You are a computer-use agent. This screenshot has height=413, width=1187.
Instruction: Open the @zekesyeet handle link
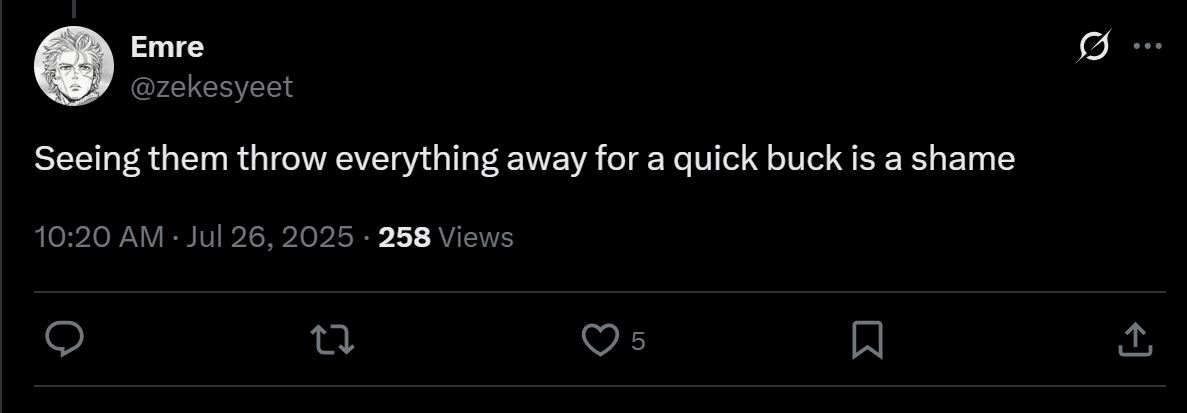[x=211, y=87]
